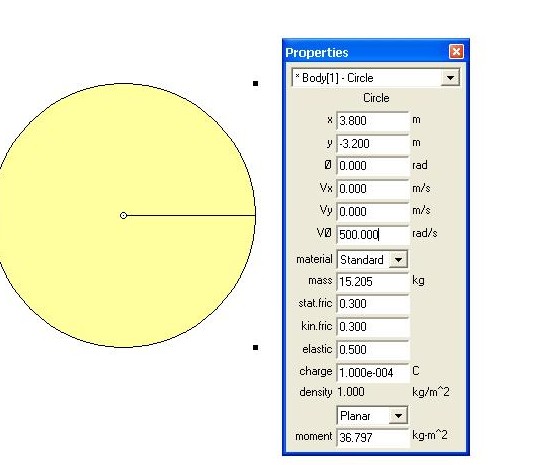The image size is (543, 465).
Task: Expand the material Standard dropdown
Action: (398, 260)
